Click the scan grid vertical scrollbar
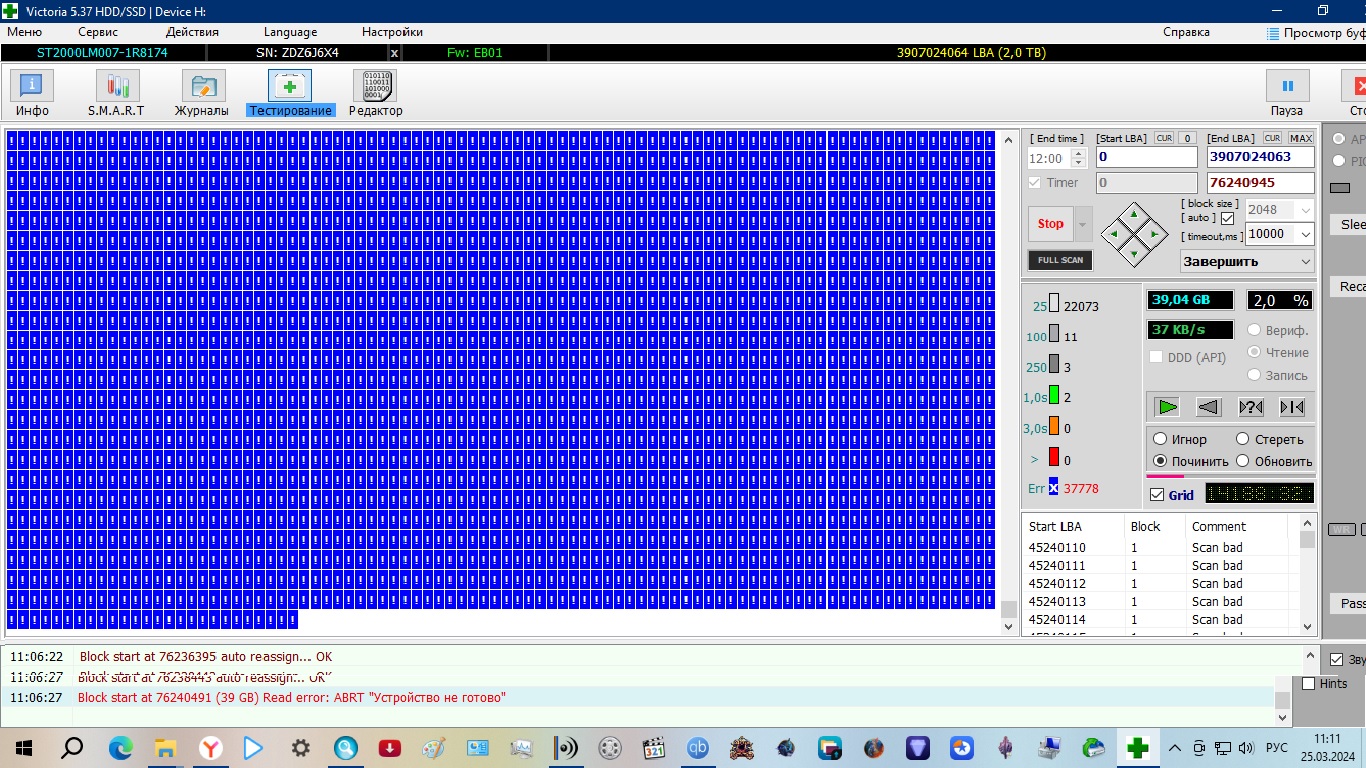The image size is (1366, 768). tap(1008, 382)
